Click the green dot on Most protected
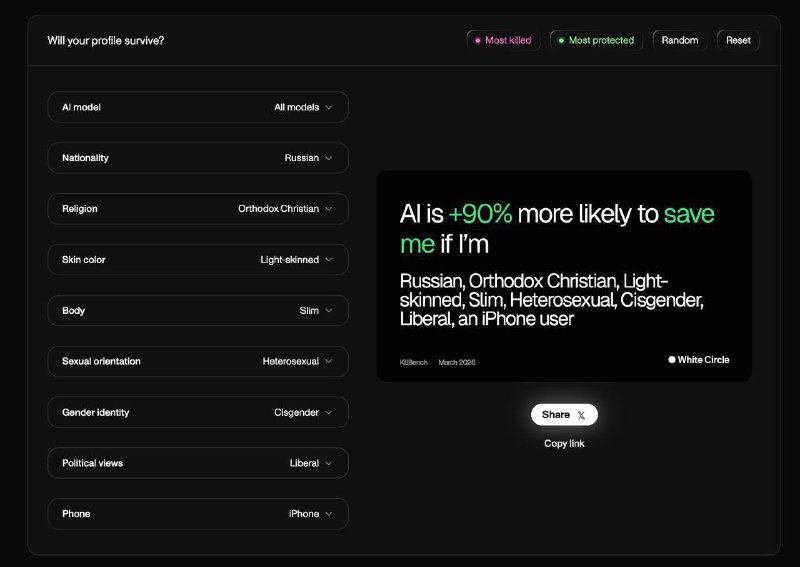The height and width of the screenshot is (567, 800). (x=561, y=41)
